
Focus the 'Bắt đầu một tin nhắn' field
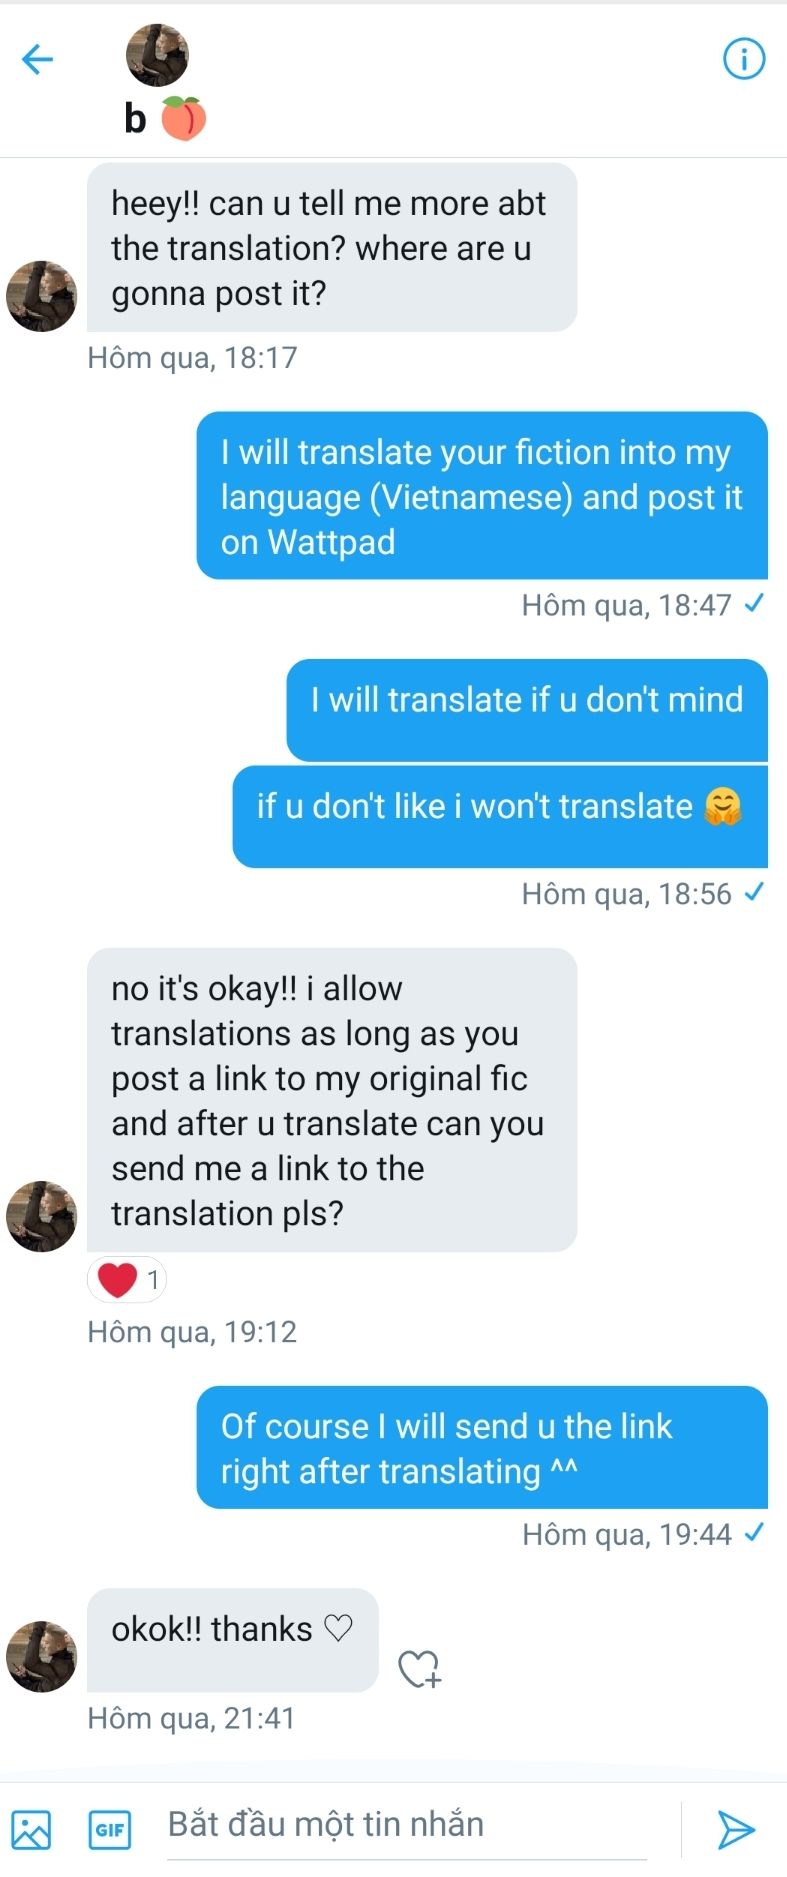(406, 1826)
